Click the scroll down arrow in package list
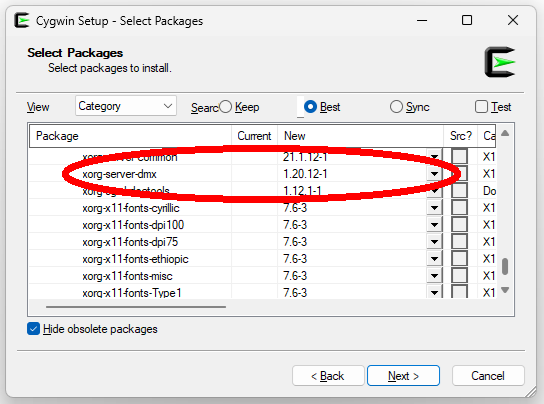 [505, 289]
